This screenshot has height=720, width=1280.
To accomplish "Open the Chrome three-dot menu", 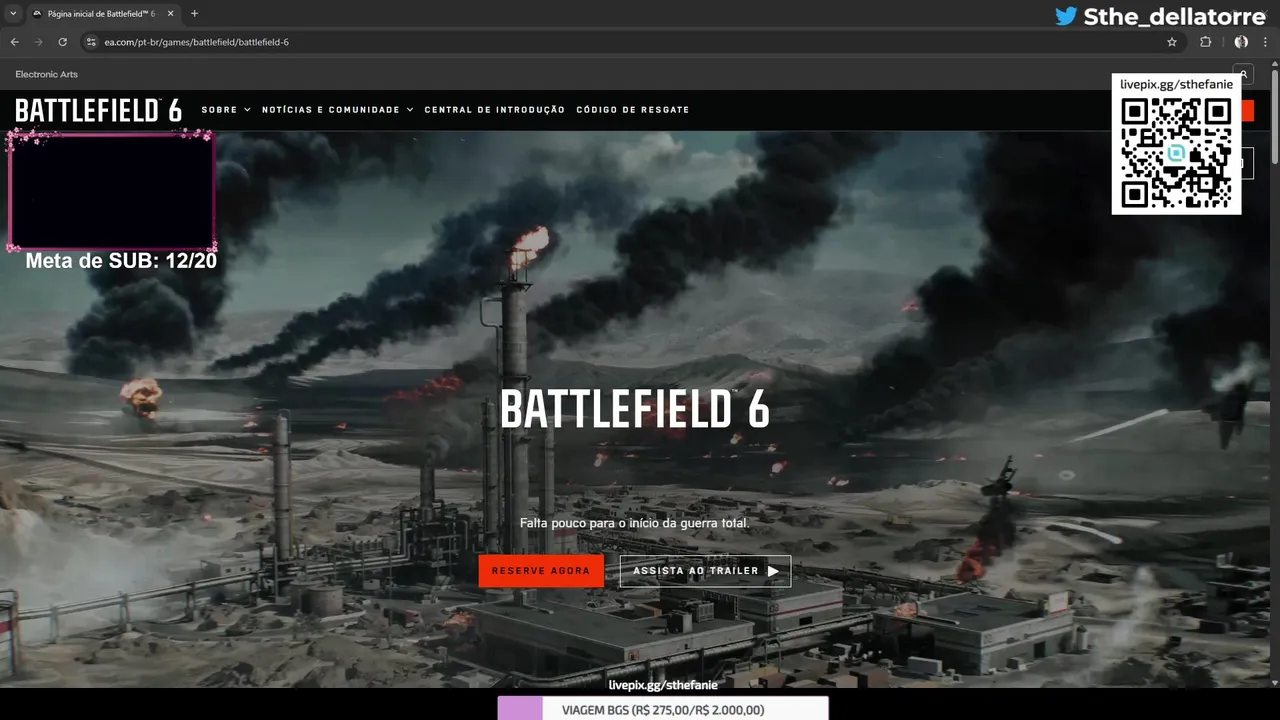I will [1265, 42].
